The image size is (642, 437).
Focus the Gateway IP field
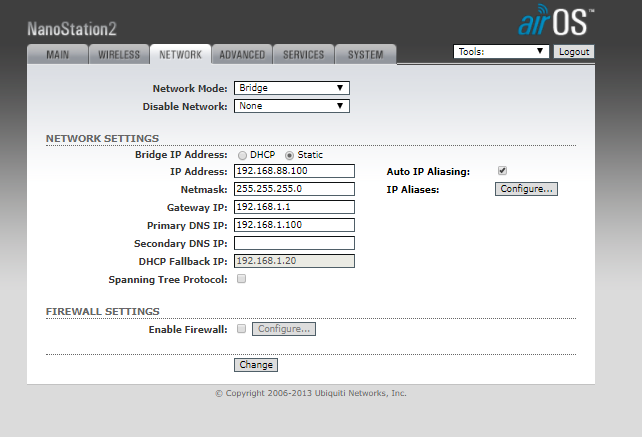tap(294, 207)
